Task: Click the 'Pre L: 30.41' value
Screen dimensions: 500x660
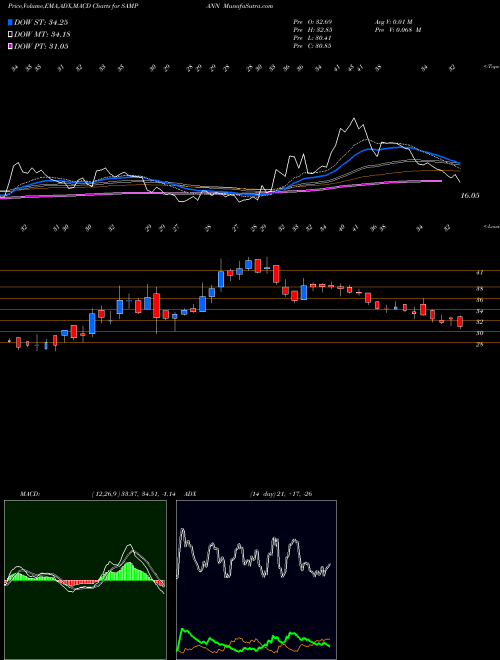Action: point(312,38)
